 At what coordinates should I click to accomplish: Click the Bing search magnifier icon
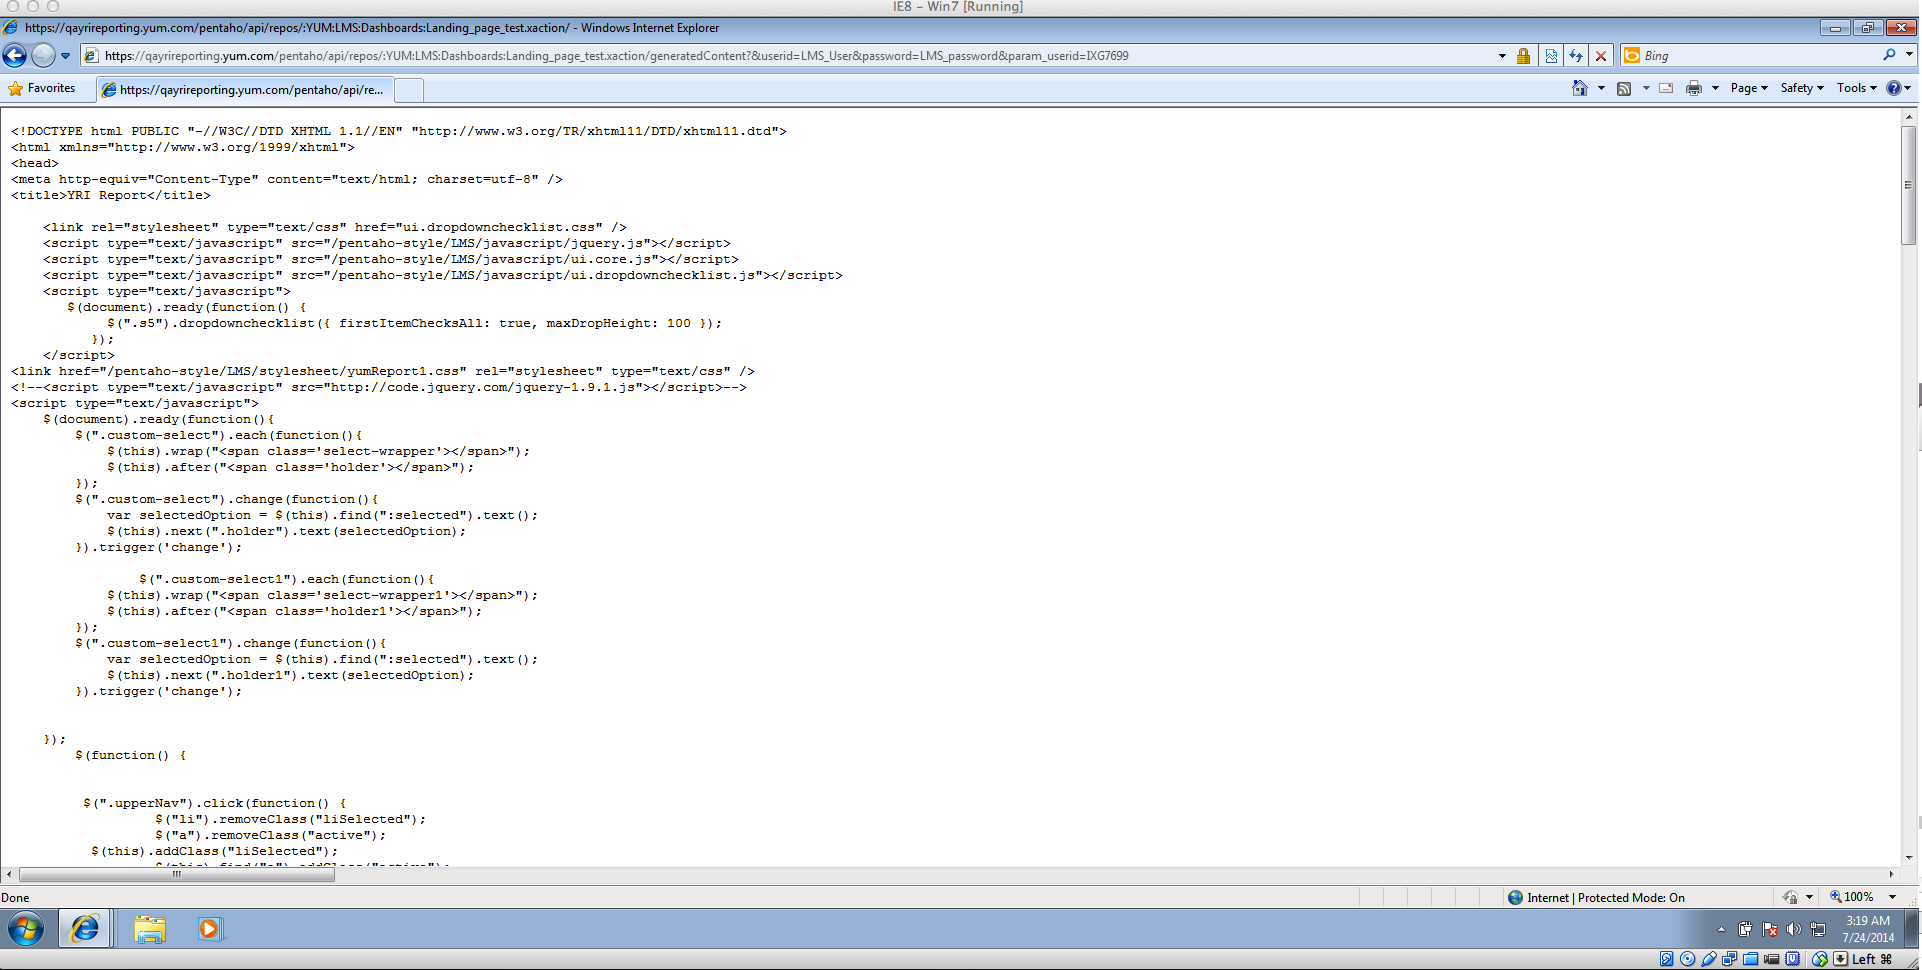(x=1889, y=55)
